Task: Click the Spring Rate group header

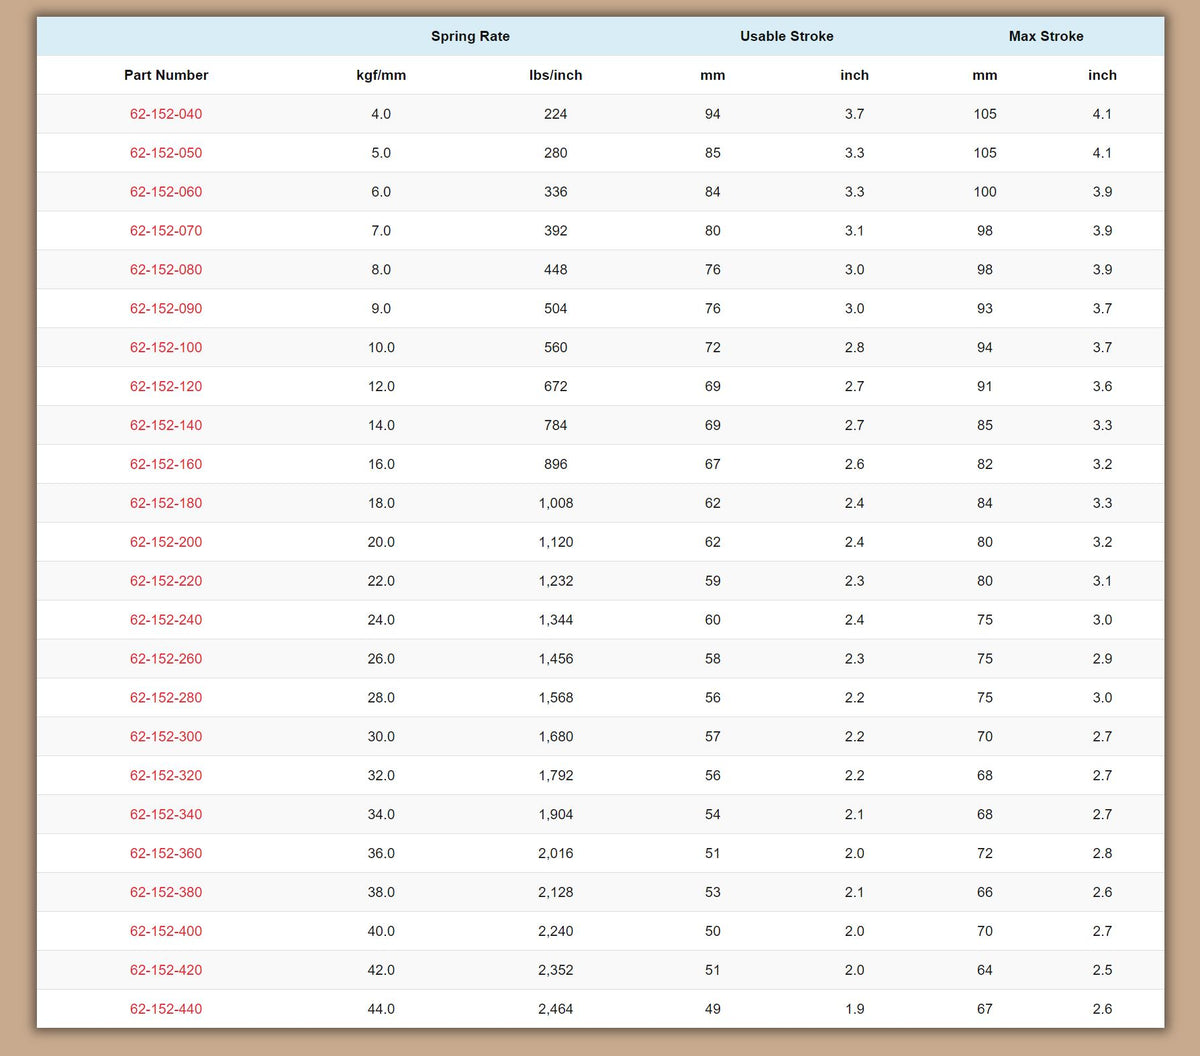Action: 470,36
